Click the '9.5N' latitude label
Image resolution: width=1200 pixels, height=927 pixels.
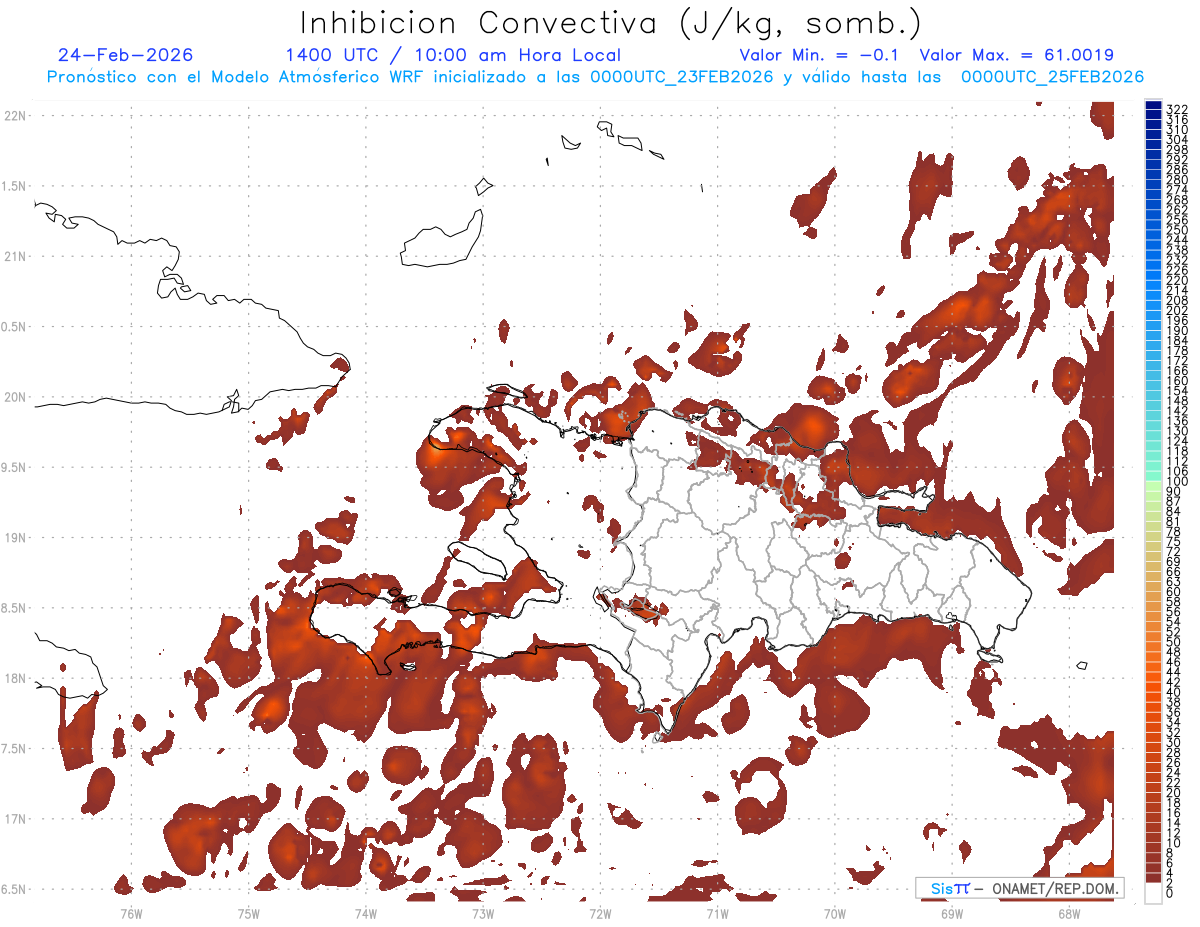(14, 468)
